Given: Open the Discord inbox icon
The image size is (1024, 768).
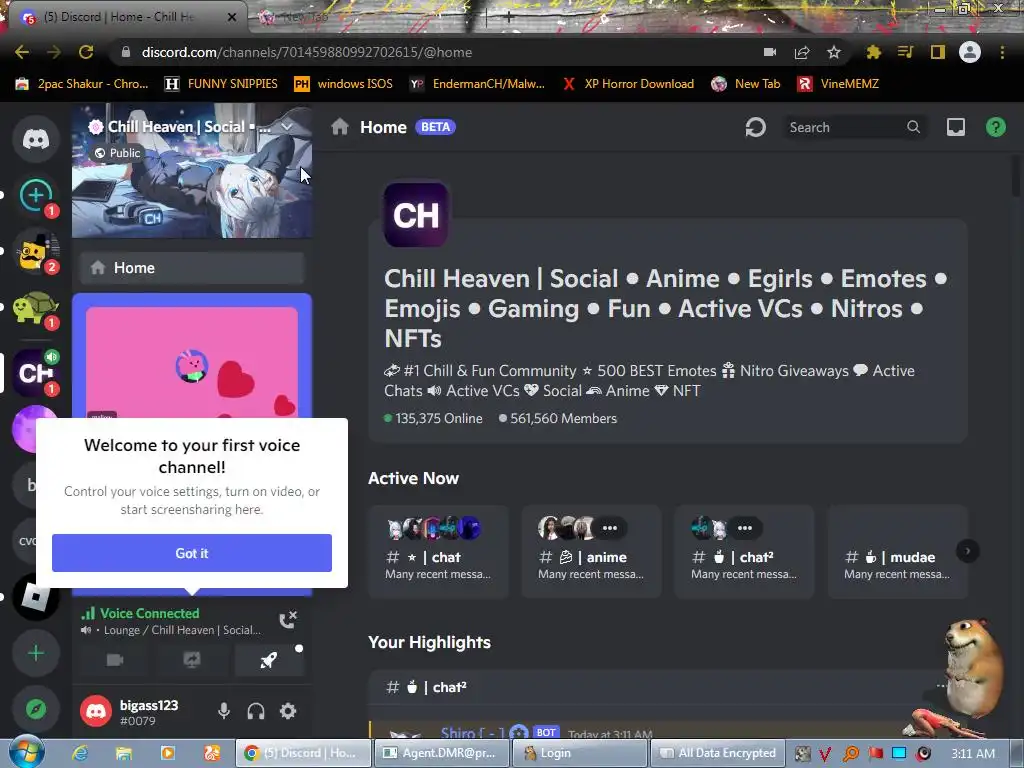Looking at the screenshot, I should click(x=955, y=127).
